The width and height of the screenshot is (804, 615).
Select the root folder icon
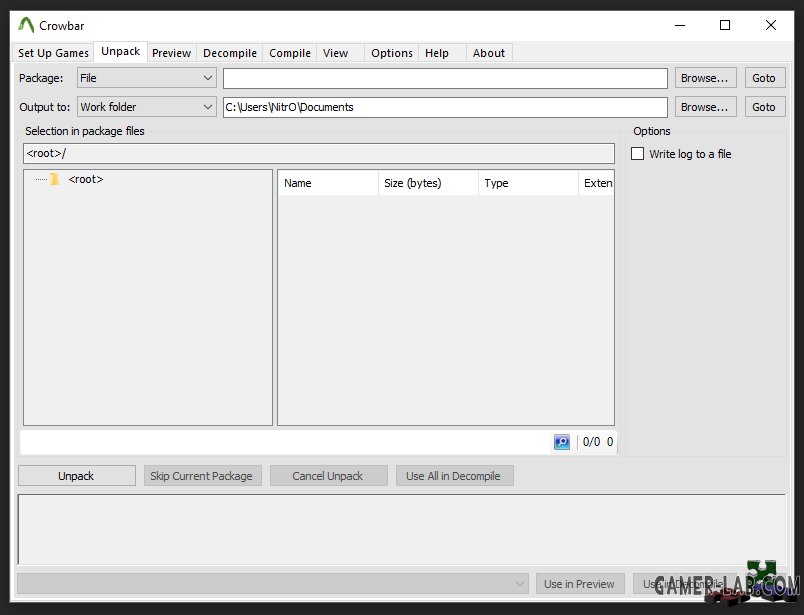pos(54,179)
